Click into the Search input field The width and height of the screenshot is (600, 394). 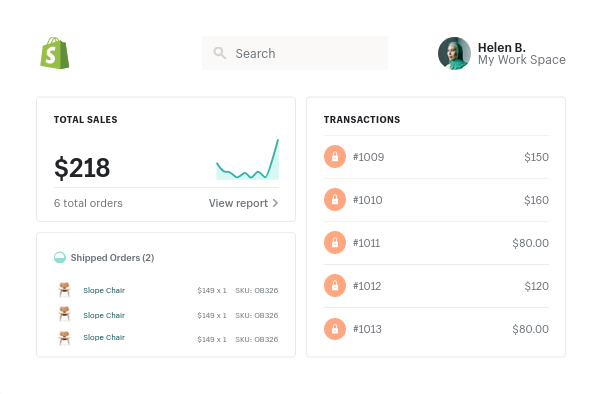(x=295, y=53)
